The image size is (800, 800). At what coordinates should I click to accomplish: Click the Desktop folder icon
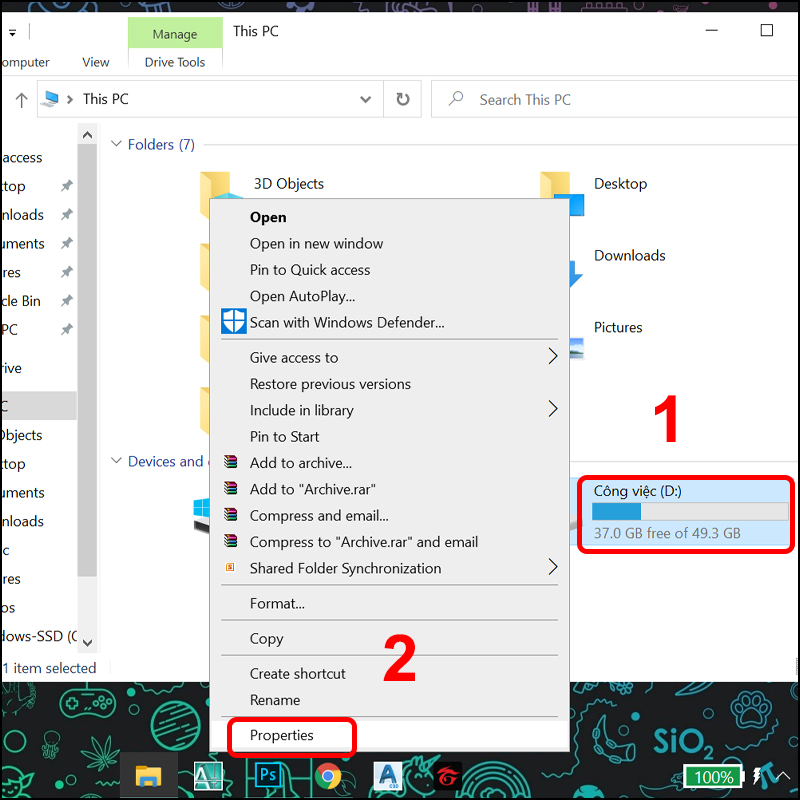coord(562,193)
